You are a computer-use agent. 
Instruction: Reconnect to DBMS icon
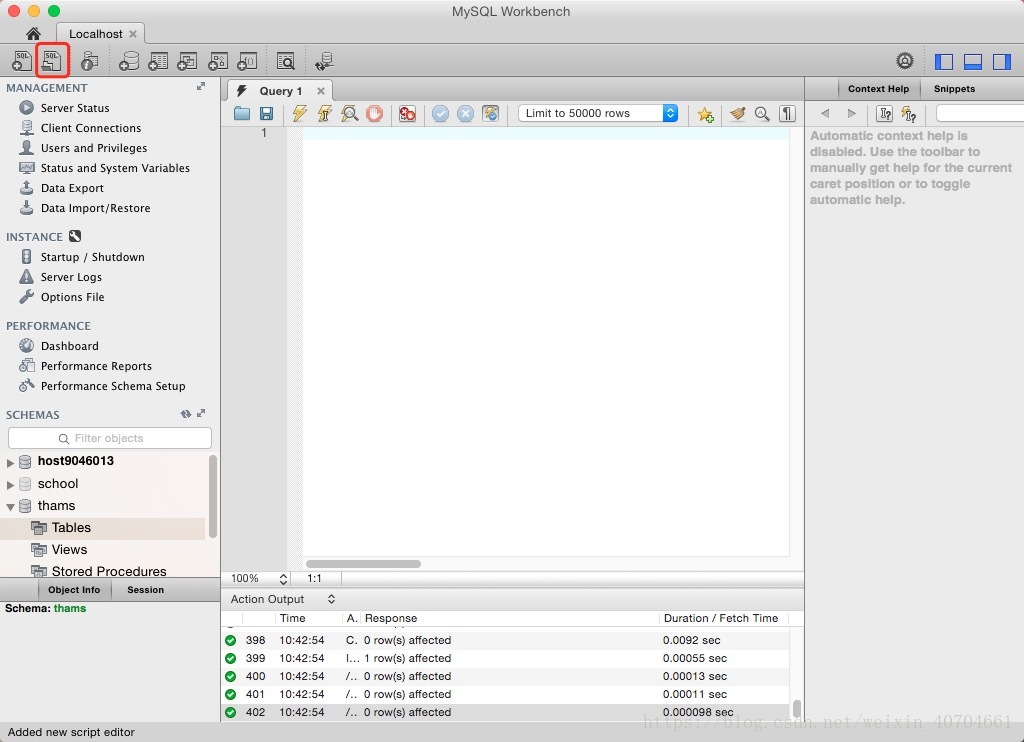324,61
